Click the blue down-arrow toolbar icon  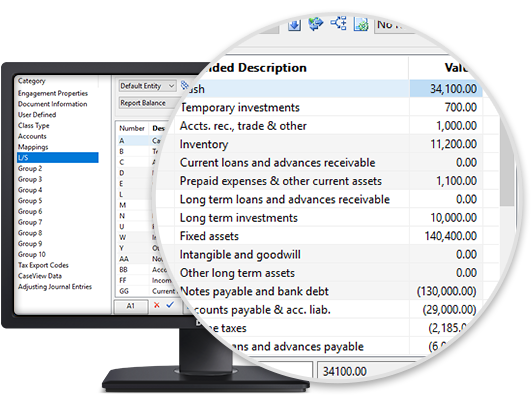click(294, 25)
